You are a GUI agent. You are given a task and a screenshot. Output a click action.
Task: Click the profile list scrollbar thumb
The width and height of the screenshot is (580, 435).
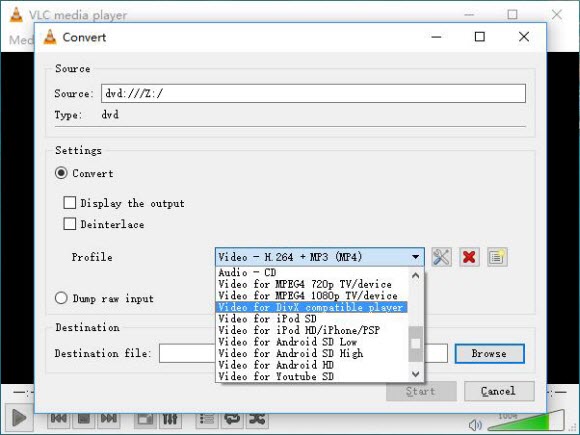pos(415,344)
